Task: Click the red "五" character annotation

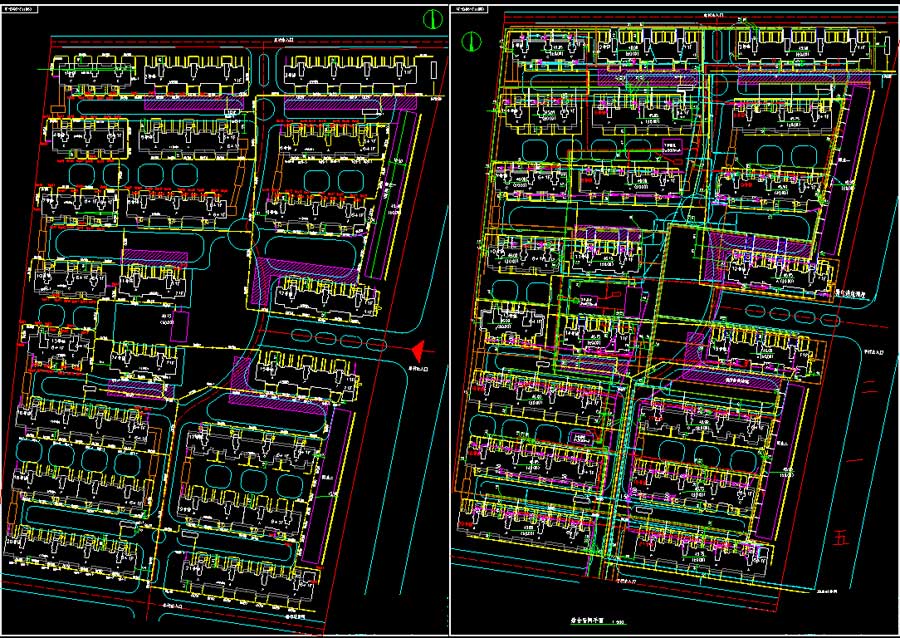Action: pos(841,538)
